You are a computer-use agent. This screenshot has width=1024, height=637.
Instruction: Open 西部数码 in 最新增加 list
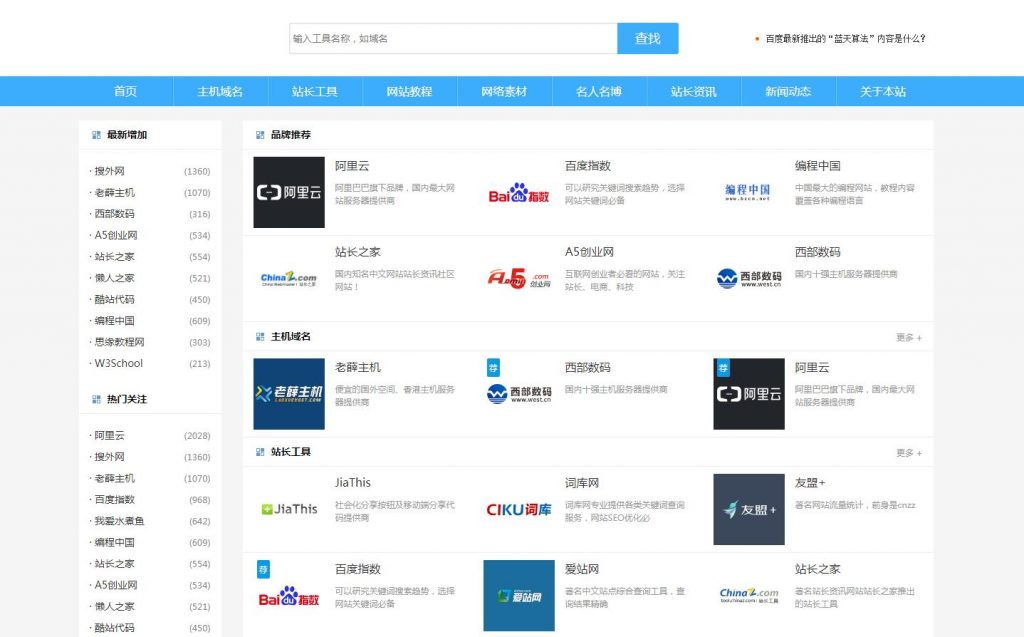[114, 214]
